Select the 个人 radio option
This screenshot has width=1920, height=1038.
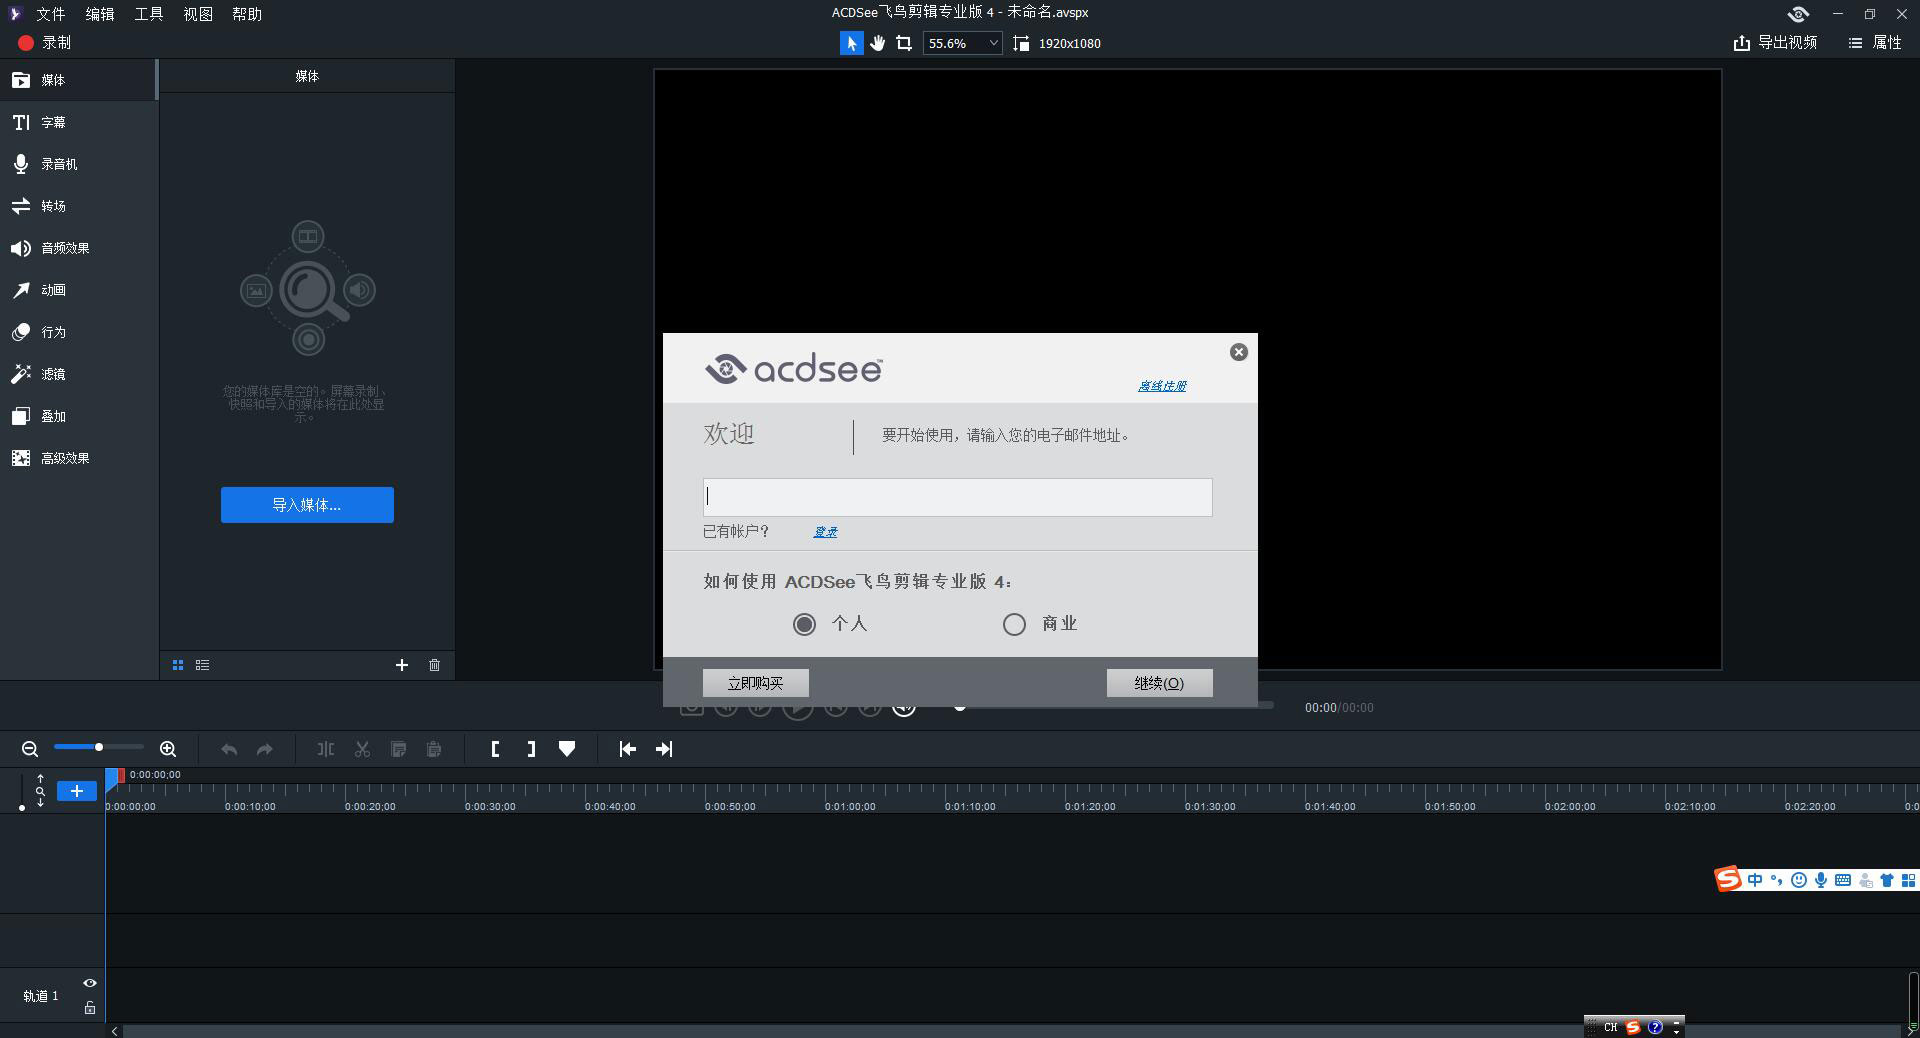pos(804,624)
